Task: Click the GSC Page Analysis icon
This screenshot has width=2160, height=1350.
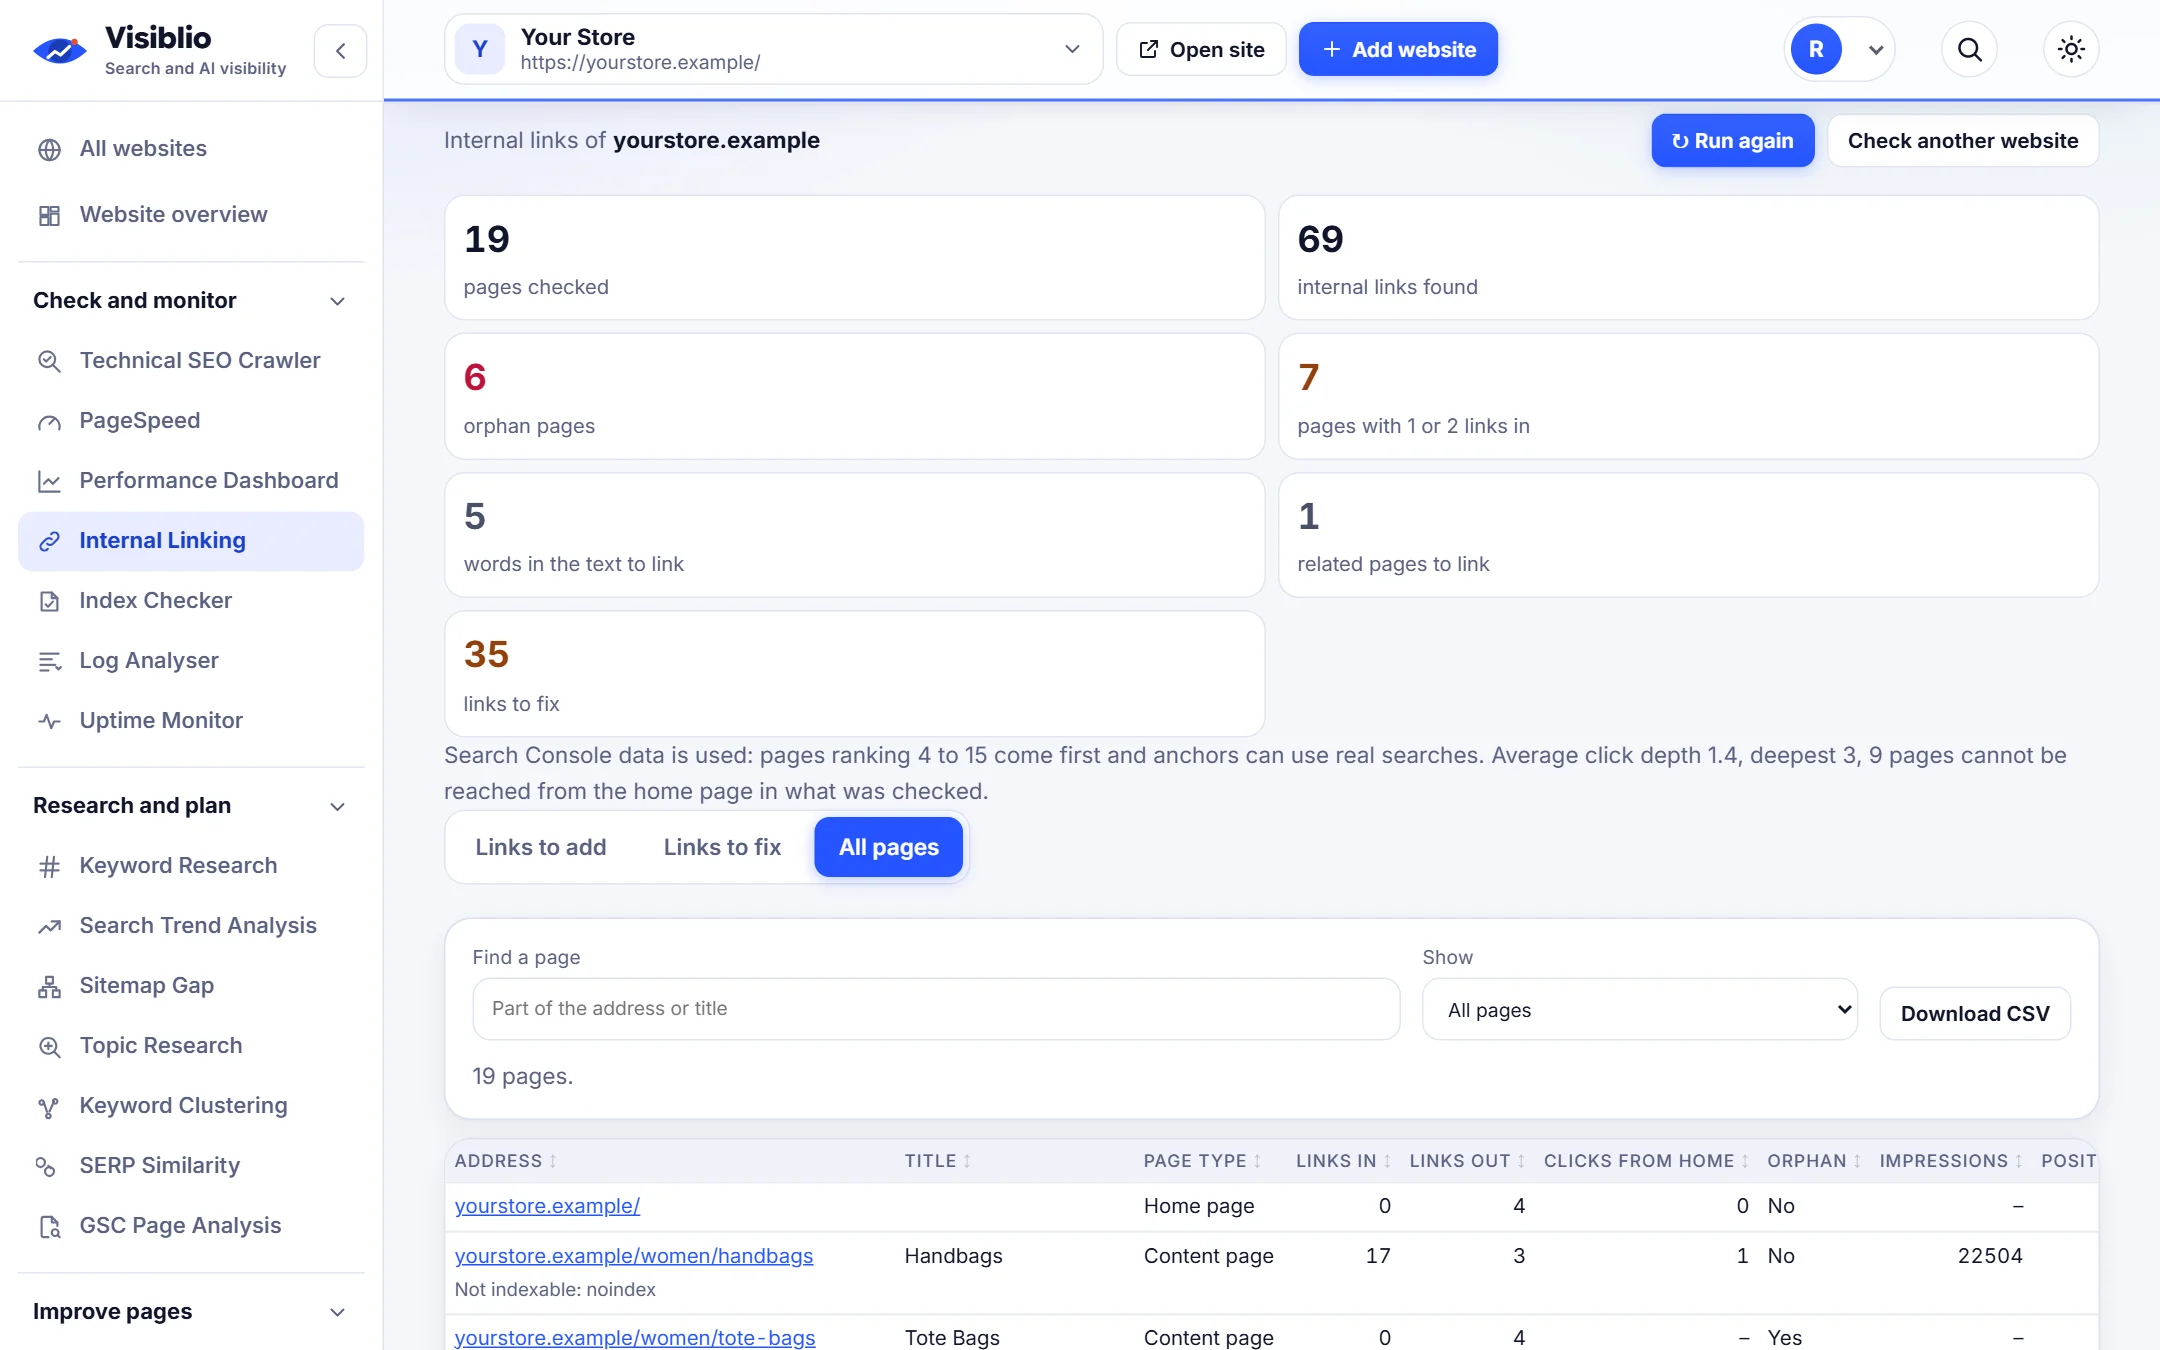Action: coord(49,1226)
